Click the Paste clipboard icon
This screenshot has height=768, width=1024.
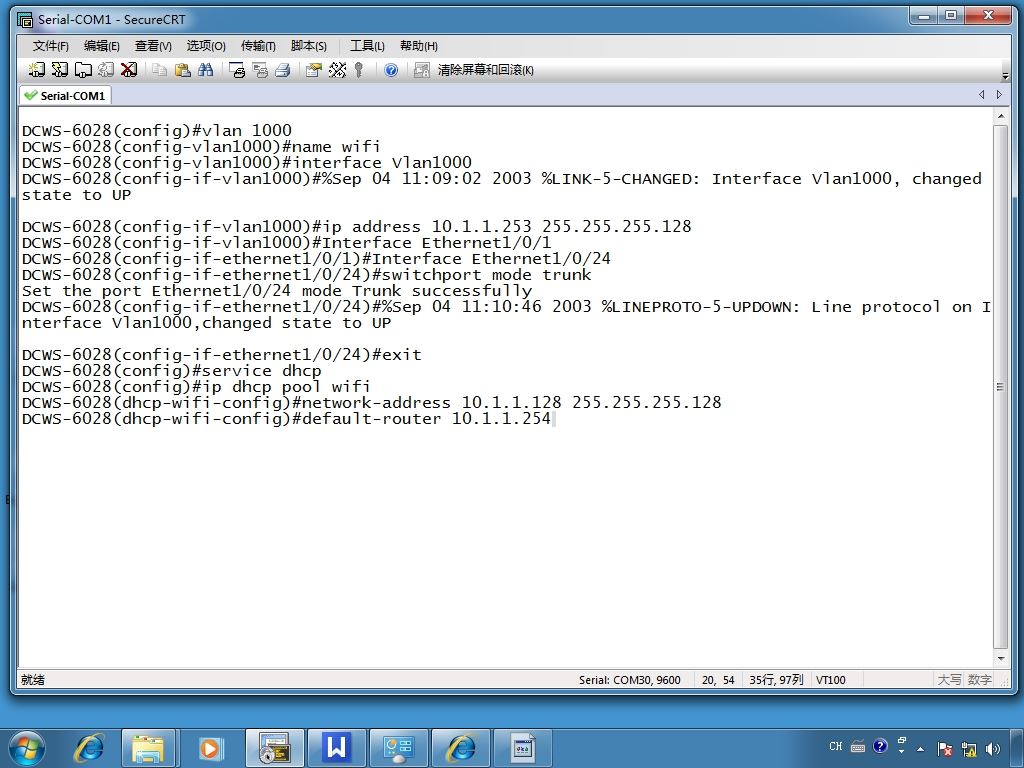tap(183, 70)
